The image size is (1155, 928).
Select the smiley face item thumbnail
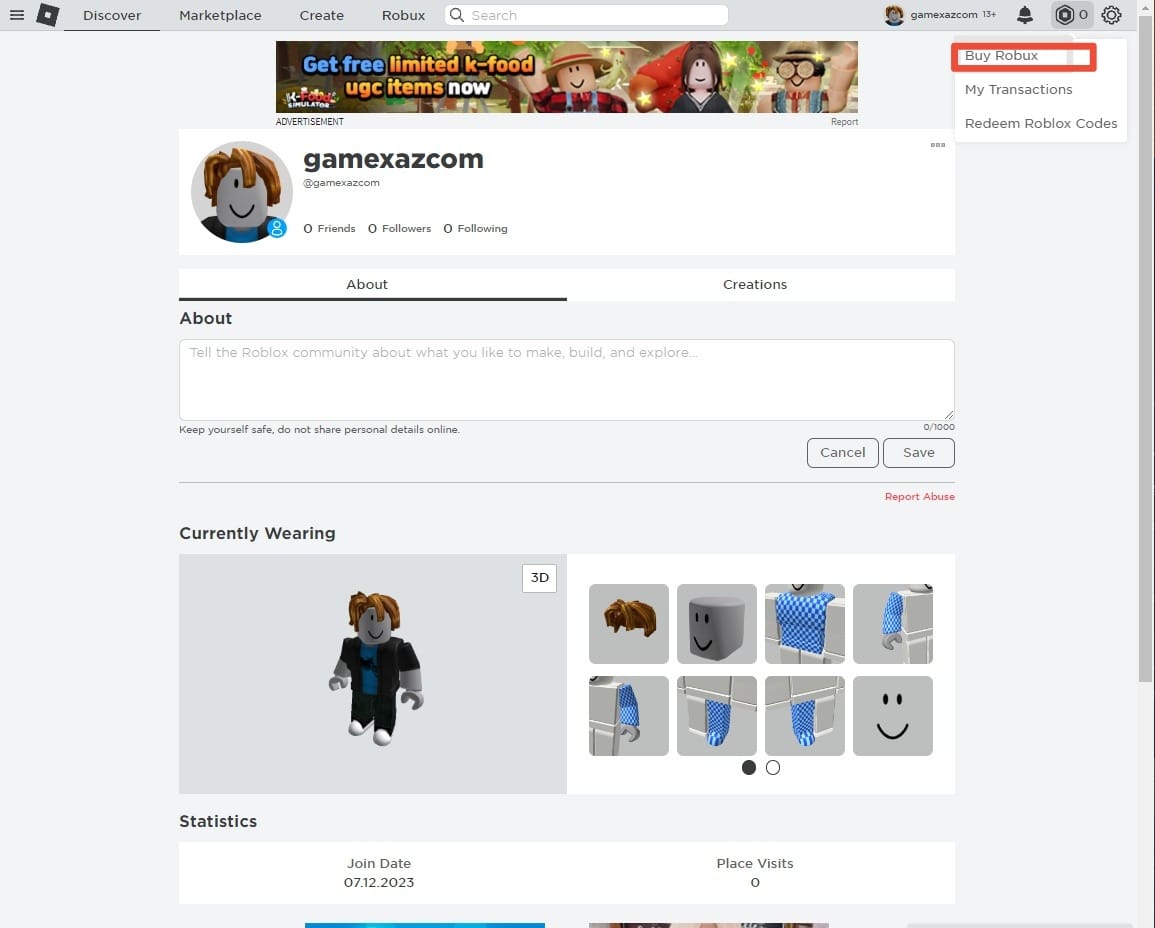[893, 716]
